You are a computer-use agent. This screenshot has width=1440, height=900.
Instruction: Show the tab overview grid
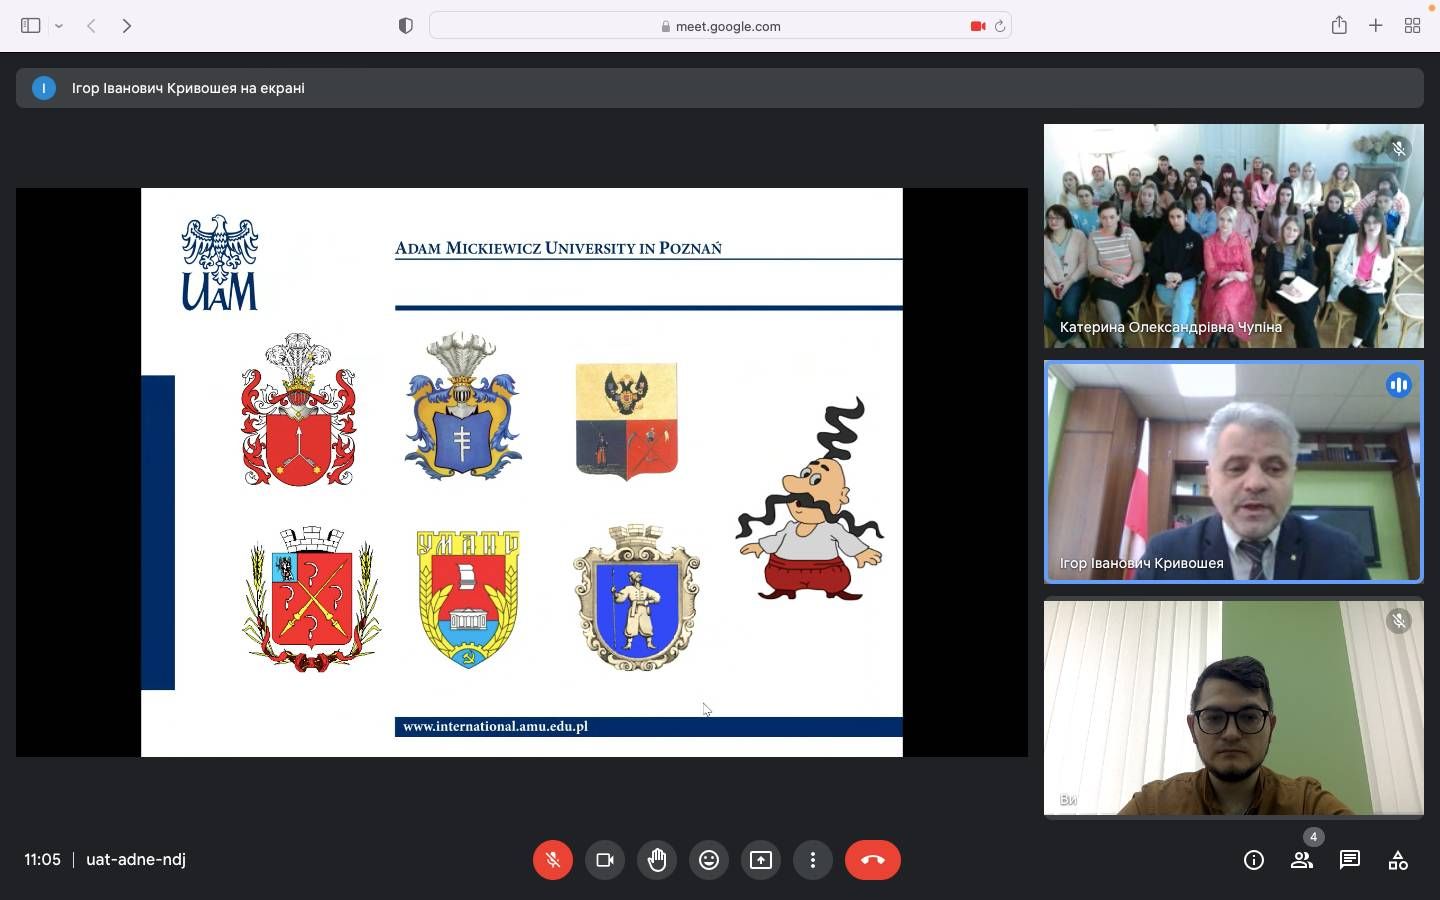pos(1412,26)
